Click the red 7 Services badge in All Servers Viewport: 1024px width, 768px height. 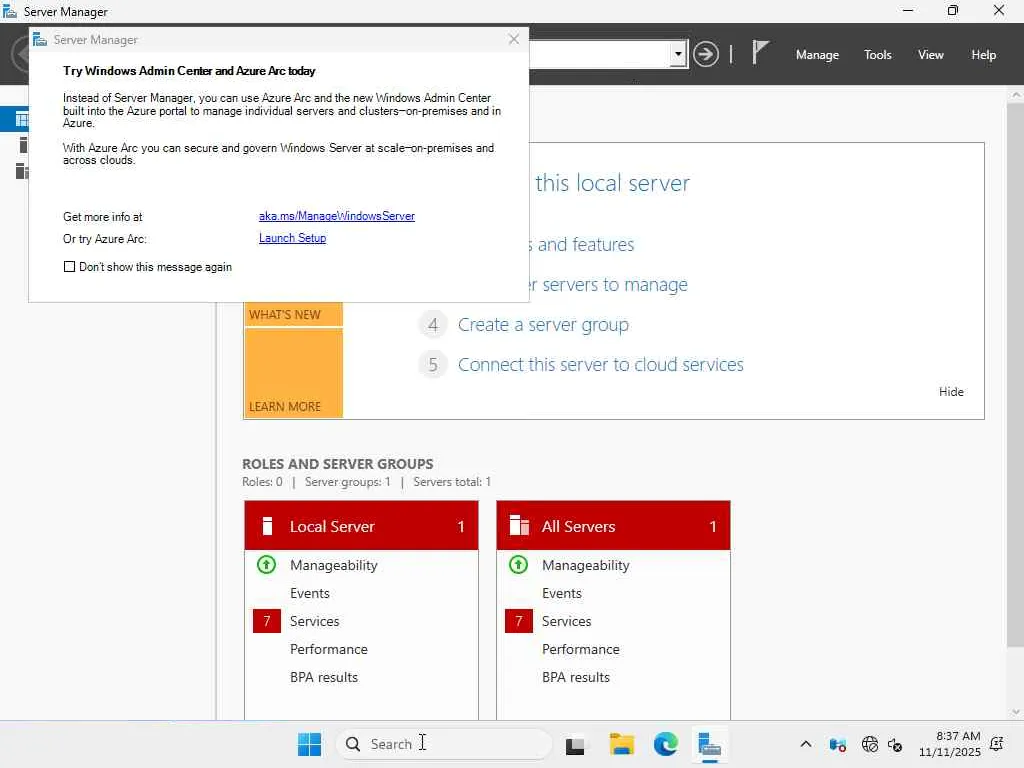(519, 621)
